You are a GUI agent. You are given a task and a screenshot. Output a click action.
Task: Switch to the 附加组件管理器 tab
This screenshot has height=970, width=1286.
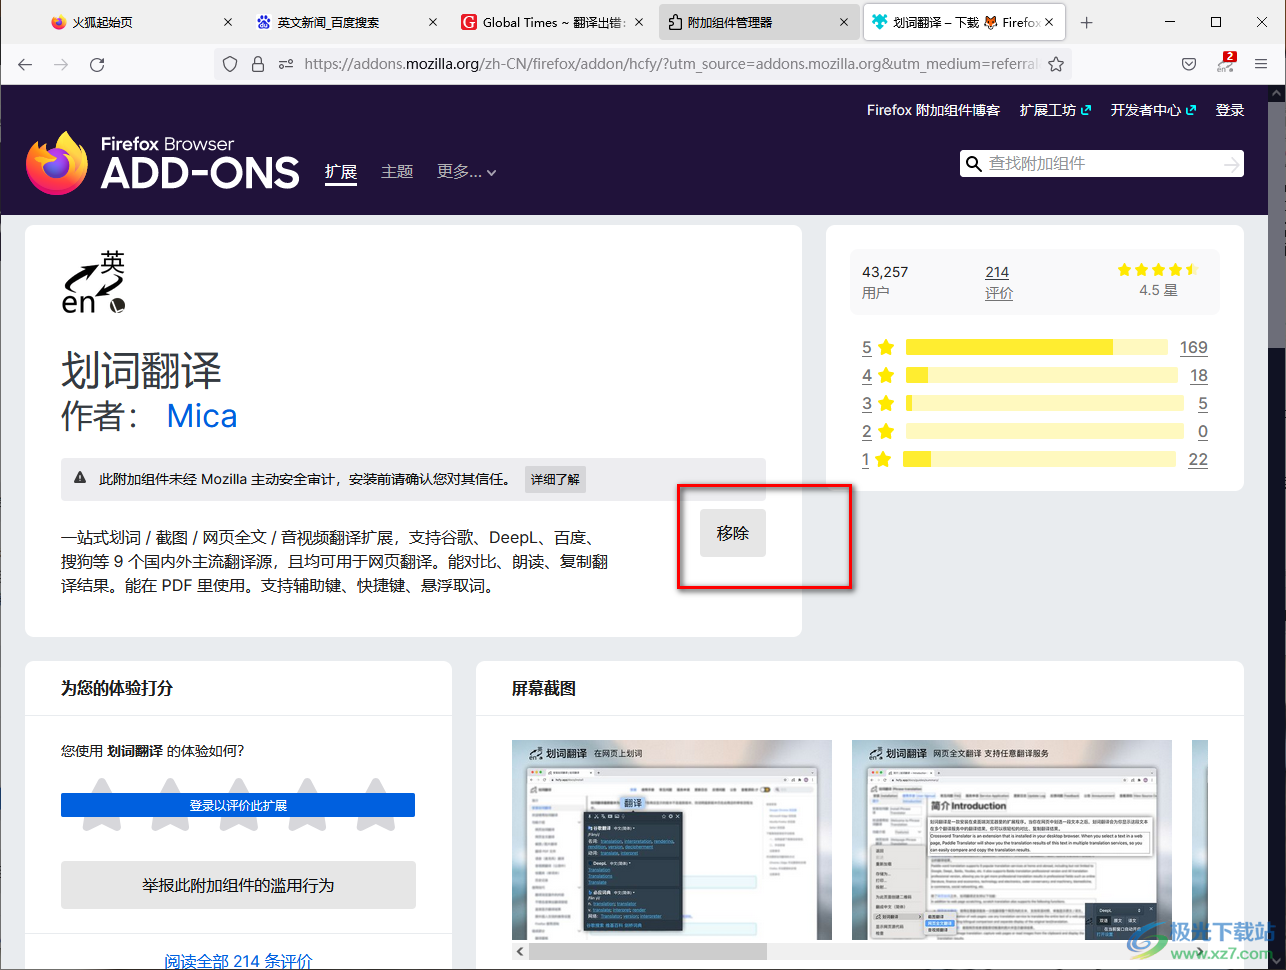tap(759, 22)
